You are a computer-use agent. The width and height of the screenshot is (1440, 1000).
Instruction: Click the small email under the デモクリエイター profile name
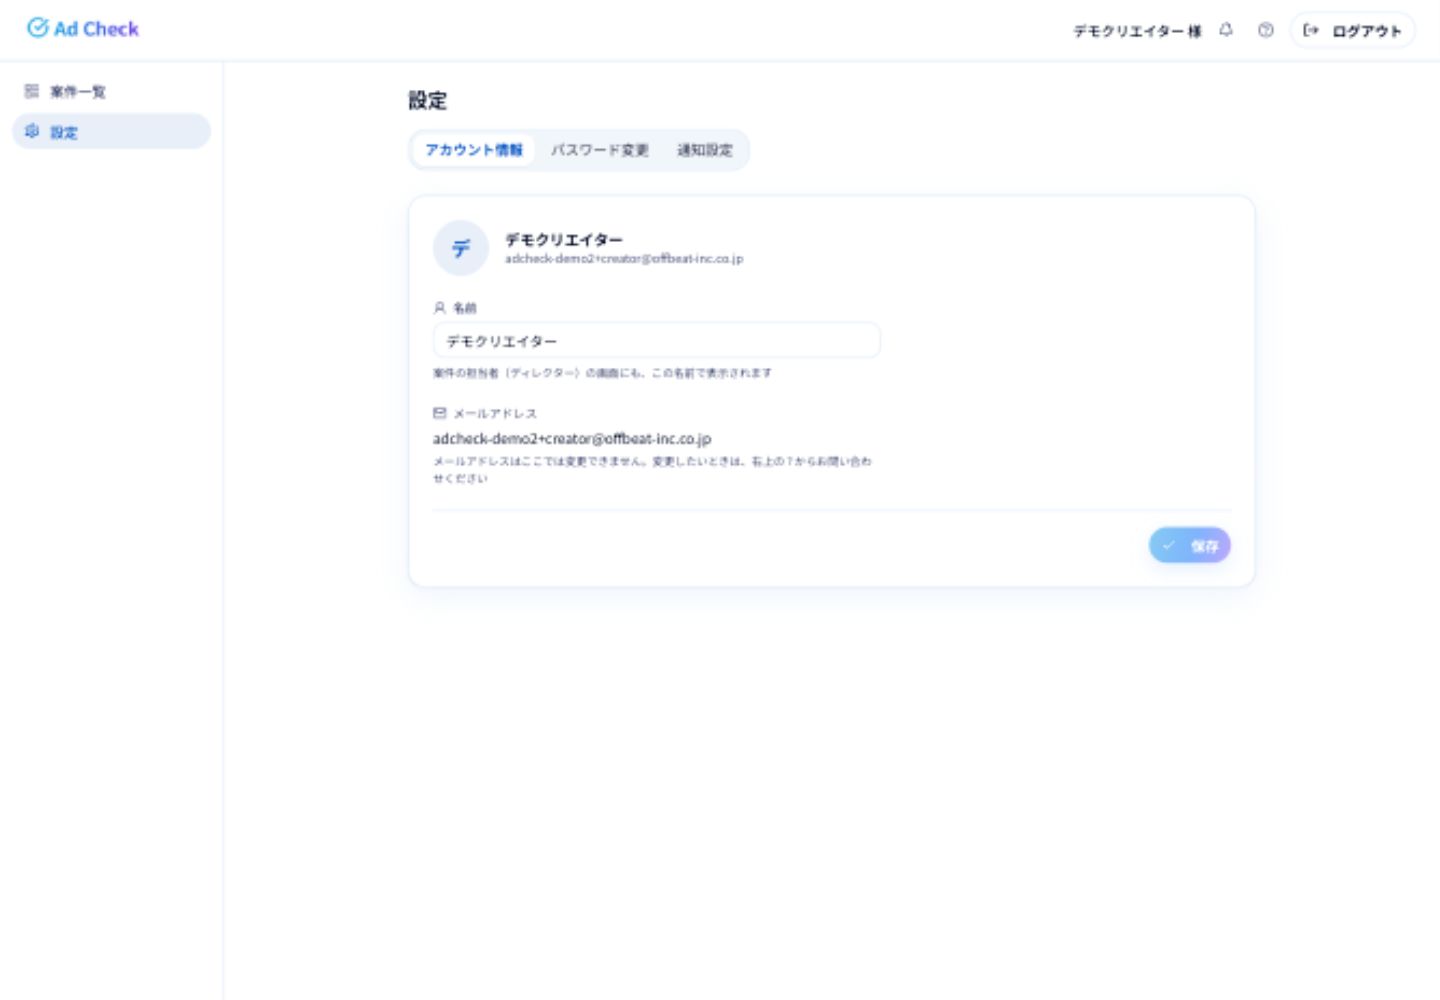[624, 259]
